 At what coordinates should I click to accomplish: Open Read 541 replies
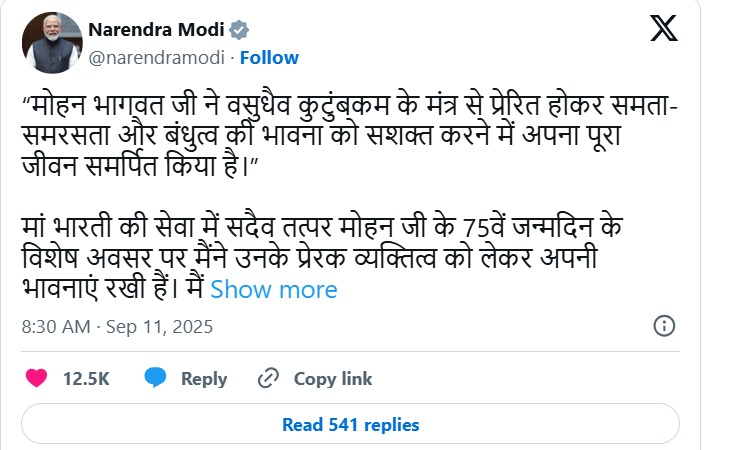coord(350,424)
